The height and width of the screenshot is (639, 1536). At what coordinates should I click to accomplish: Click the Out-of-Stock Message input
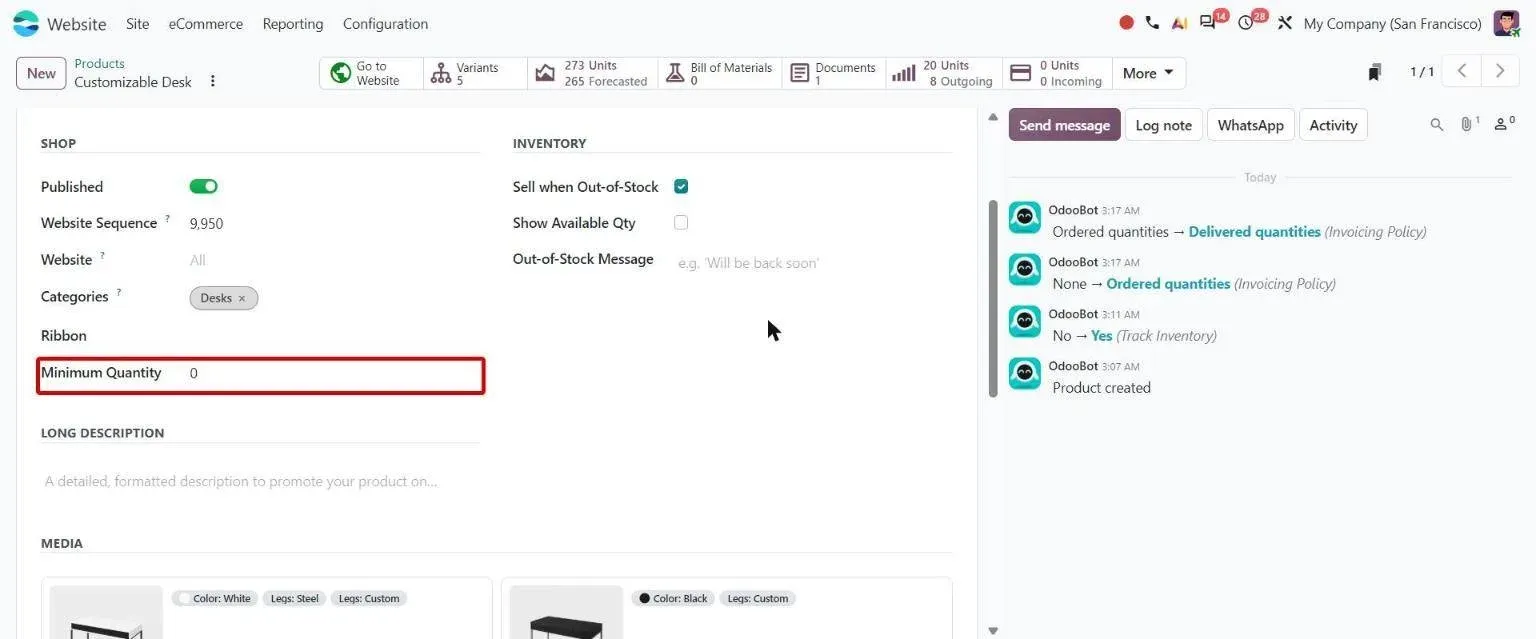[x=814, y=263]
